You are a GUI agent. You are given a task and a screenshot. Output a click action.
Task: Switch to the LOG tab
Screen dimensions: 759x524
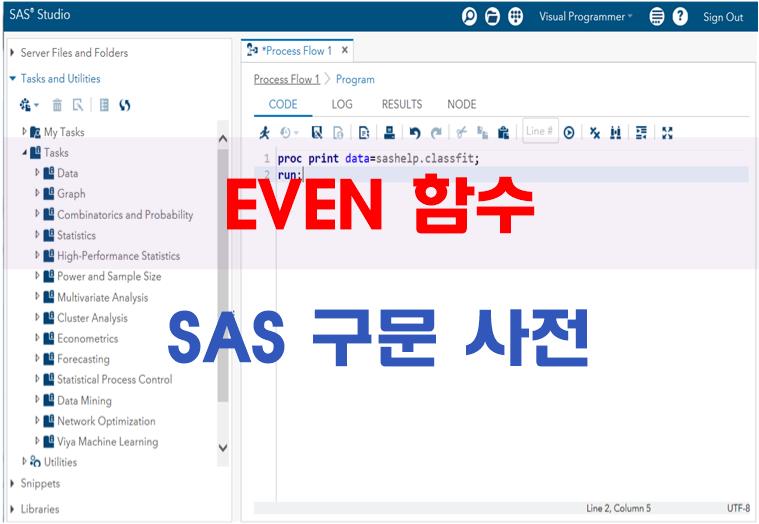point(342,104)
